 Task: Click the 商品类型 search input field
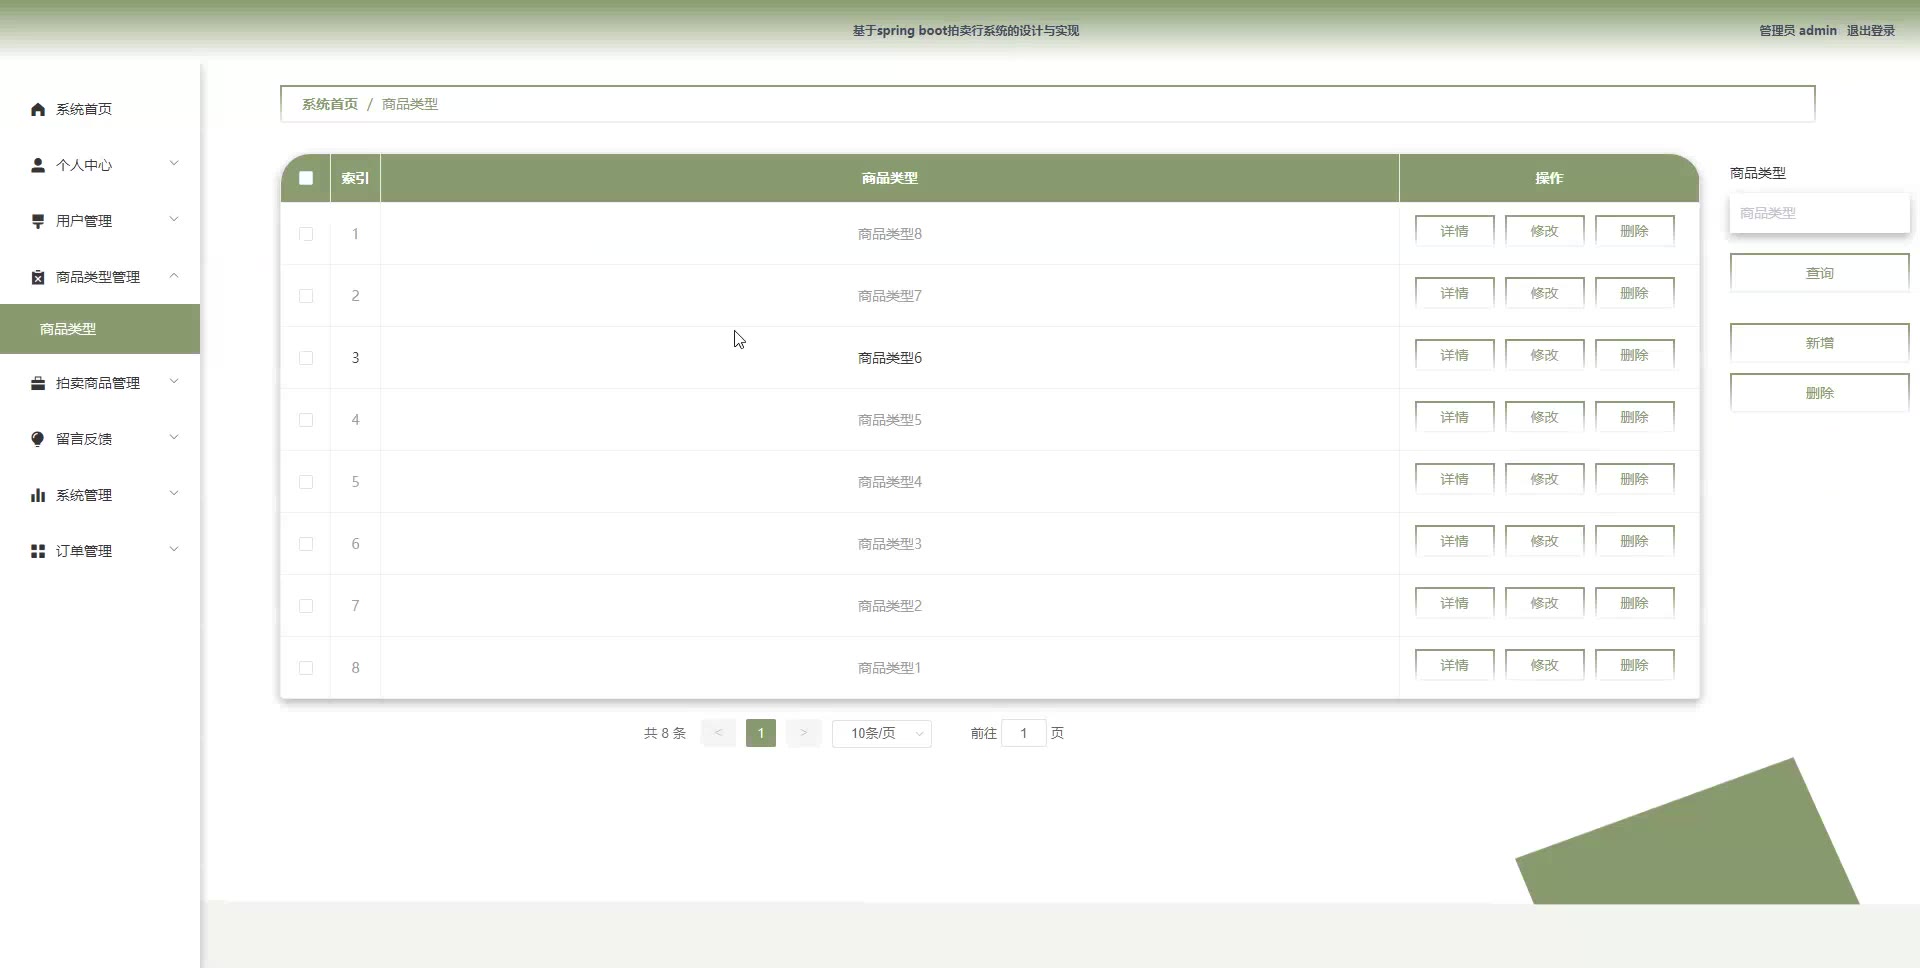[x=1819, y=213]
